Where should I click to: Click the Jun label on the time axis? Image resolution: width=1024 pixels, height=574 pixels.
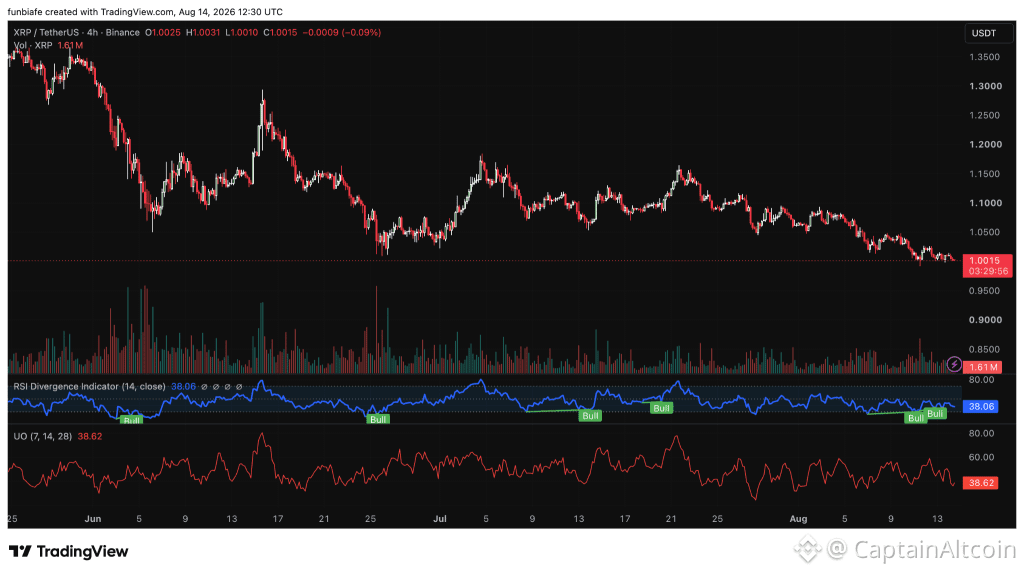[x=93, y=519]
